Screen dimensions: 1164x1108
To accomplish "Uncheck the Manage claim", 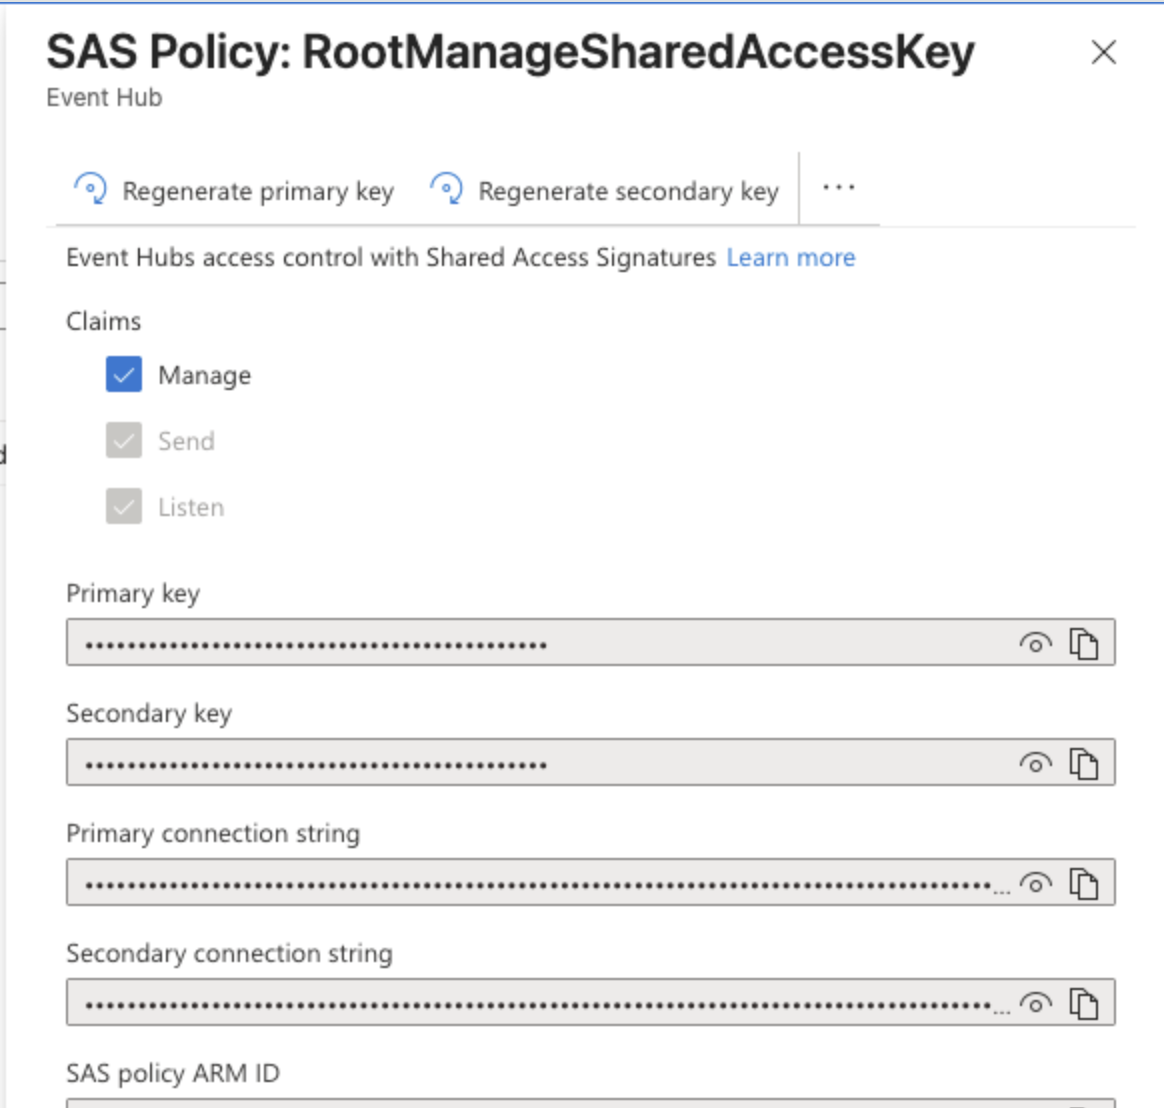I will (122, 375).
